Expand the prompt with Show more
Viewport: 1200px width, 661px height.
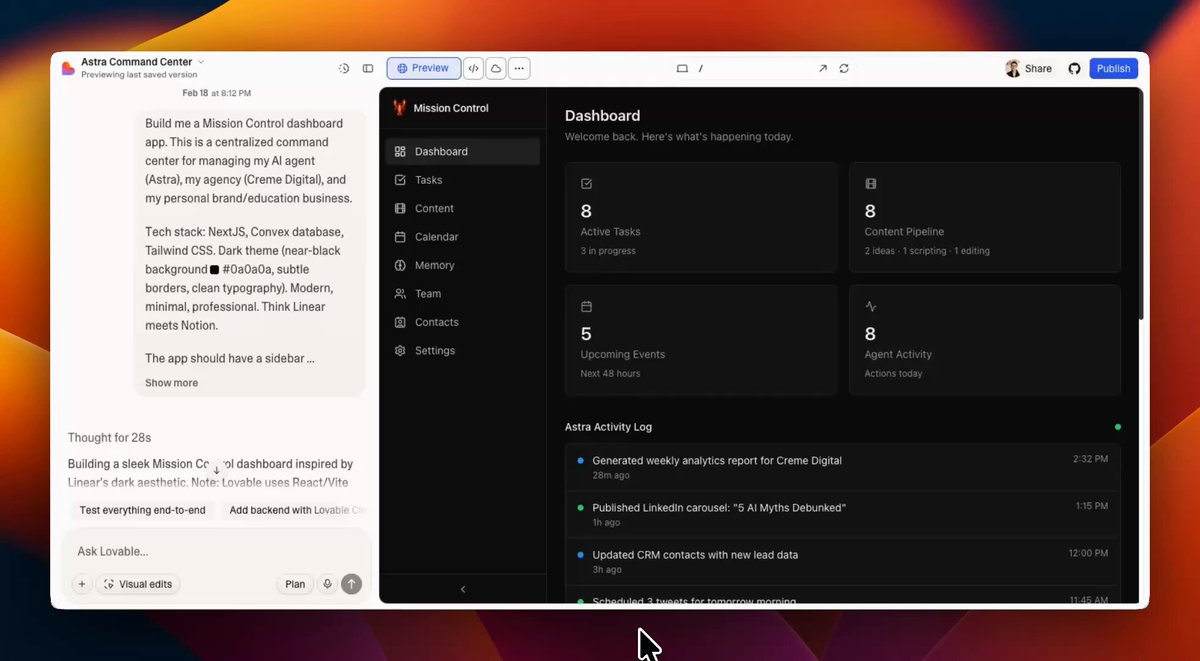pos(171,383)
